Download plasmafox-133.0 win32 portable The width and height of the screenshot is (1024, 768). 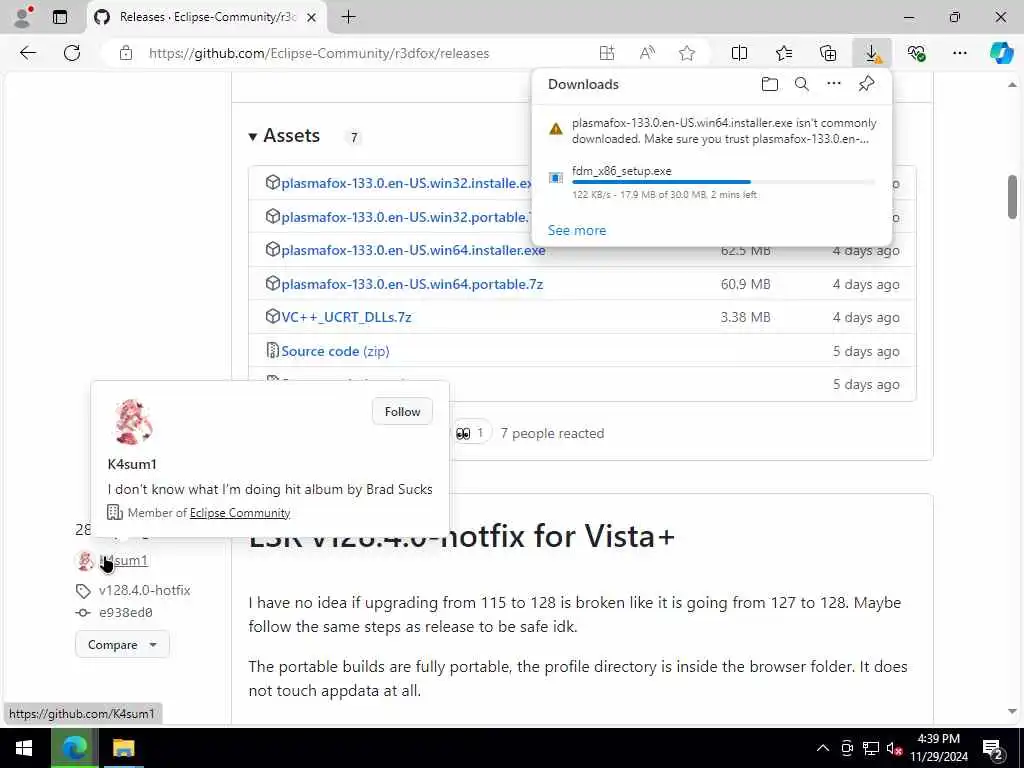click(x=405, y=217)
